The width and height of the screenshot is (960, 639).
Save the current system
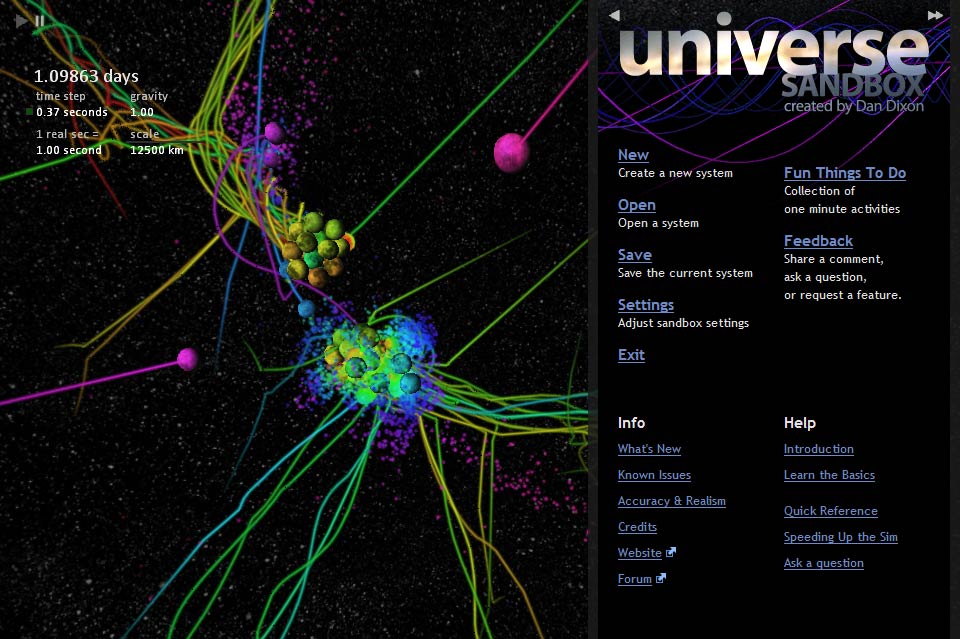[x=634, y=255]
